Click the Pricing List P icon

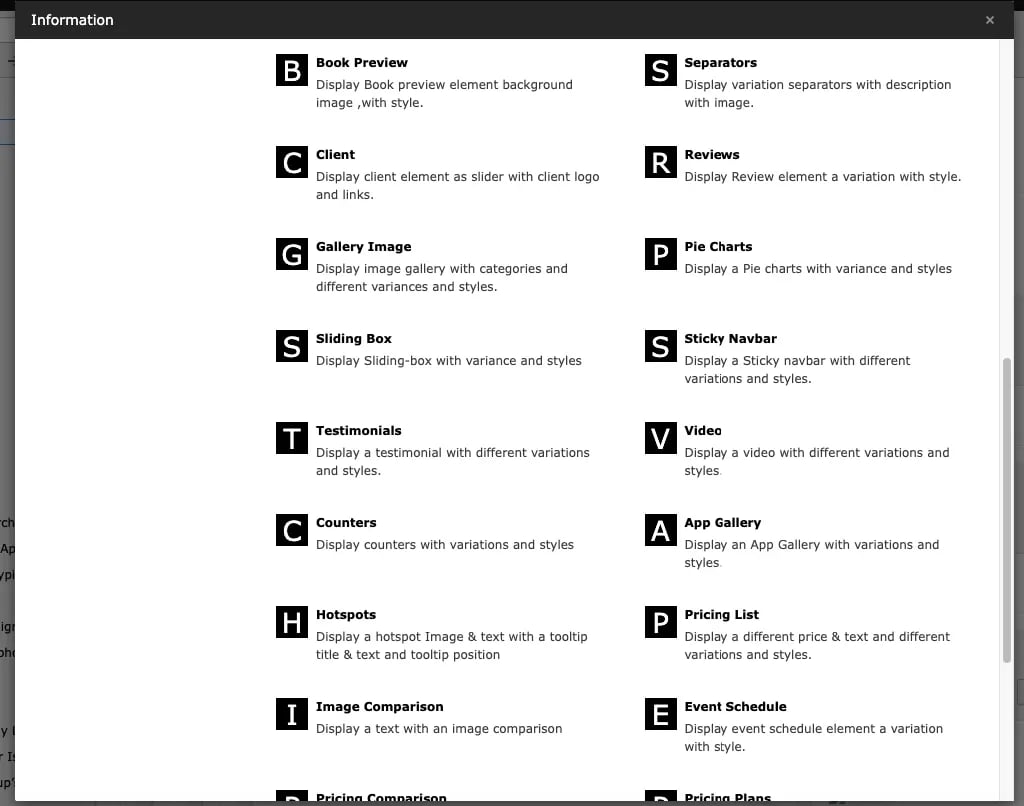pos(660,622)
